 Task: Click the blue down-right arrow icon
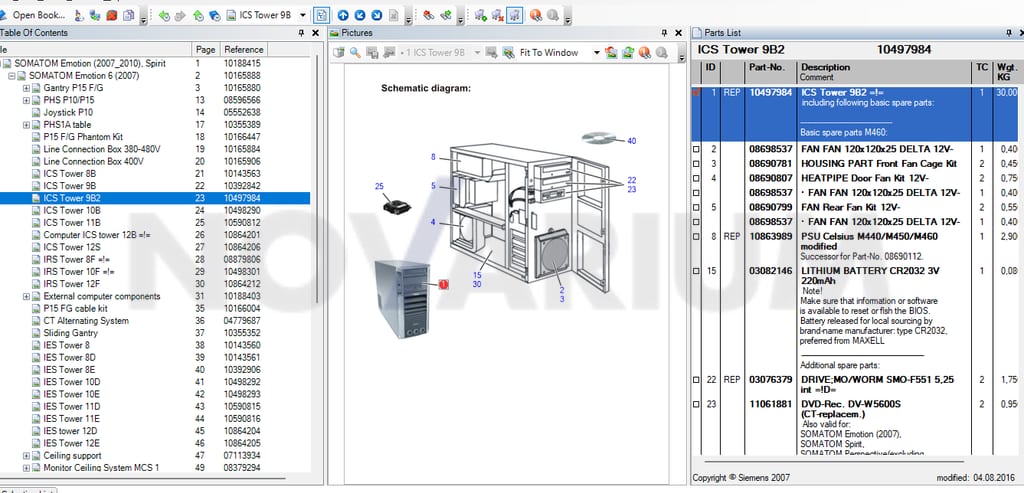(376, 15)
